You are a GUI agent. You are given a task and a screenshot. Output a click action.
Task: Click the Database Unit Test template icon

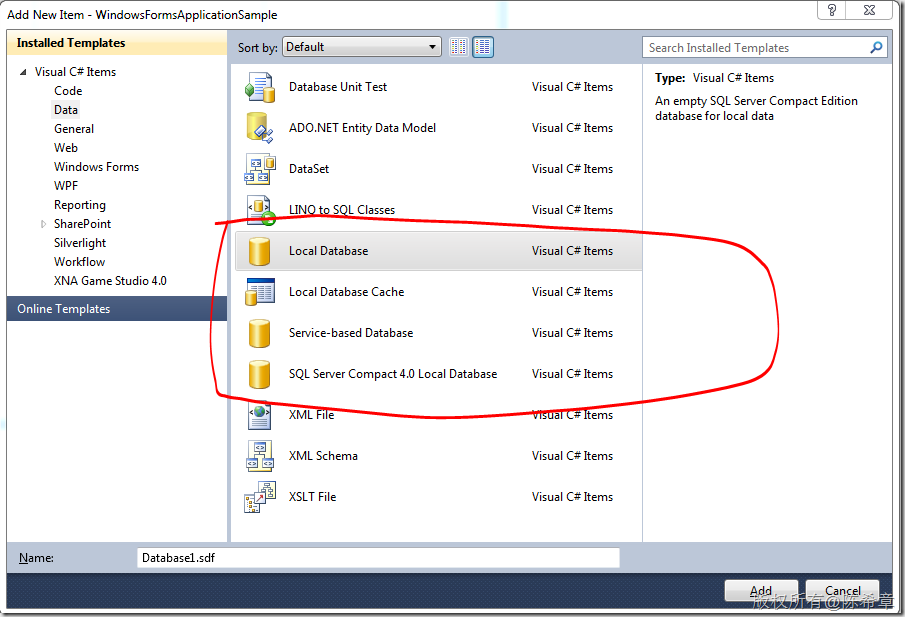click(x=260, y=87)
